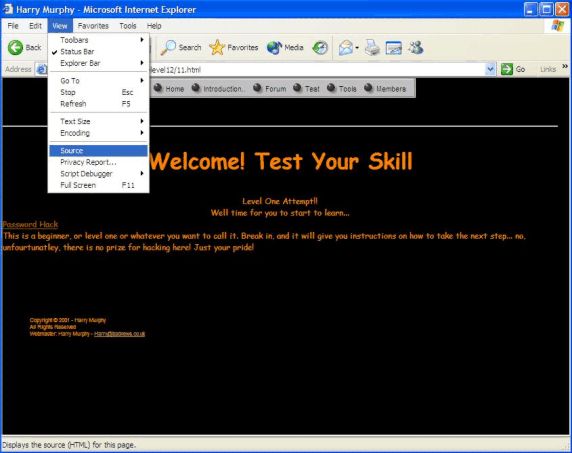Minimize the Internet Explorer window
The width and height of the screenshot is (572, 453).
click(x=530, y=9)
